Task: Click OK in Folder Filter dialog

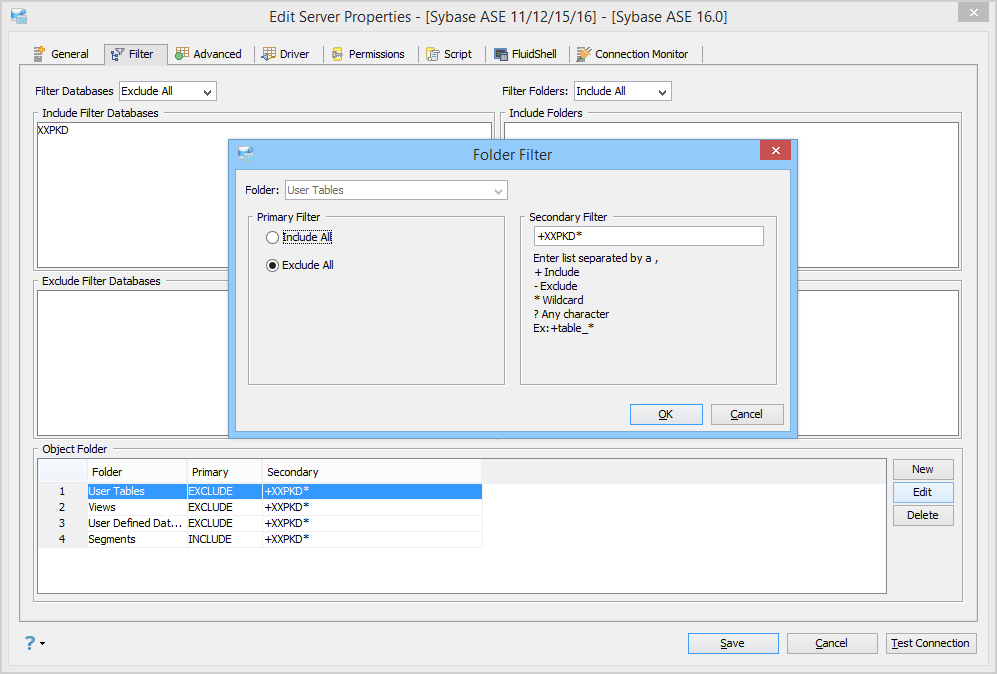Action: point(666,414)
